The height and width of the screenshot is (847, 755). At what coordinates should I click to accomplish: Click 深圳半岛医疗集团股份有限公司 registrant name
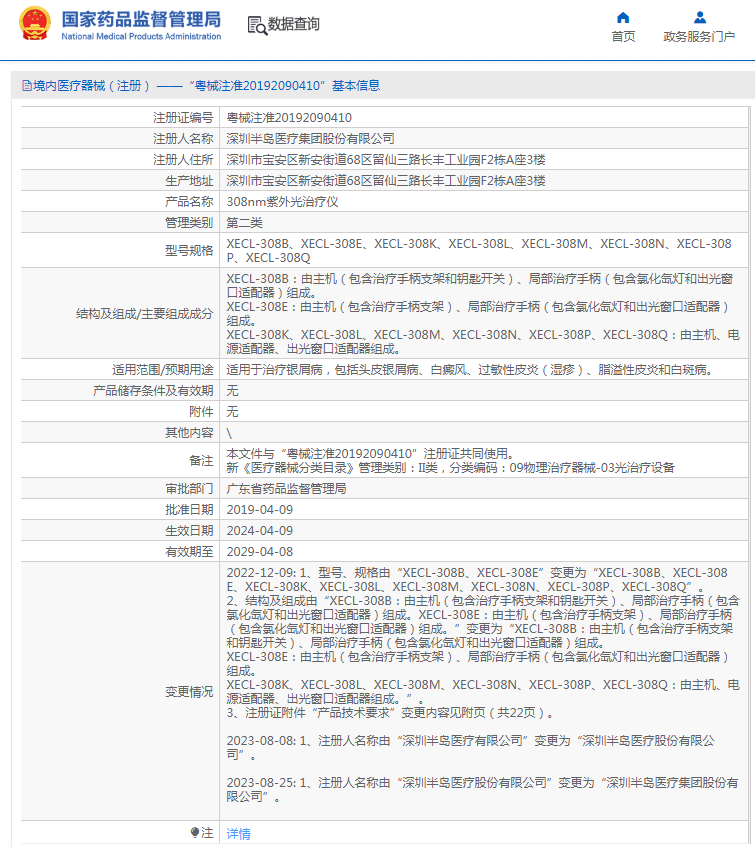tap(311, 139)
